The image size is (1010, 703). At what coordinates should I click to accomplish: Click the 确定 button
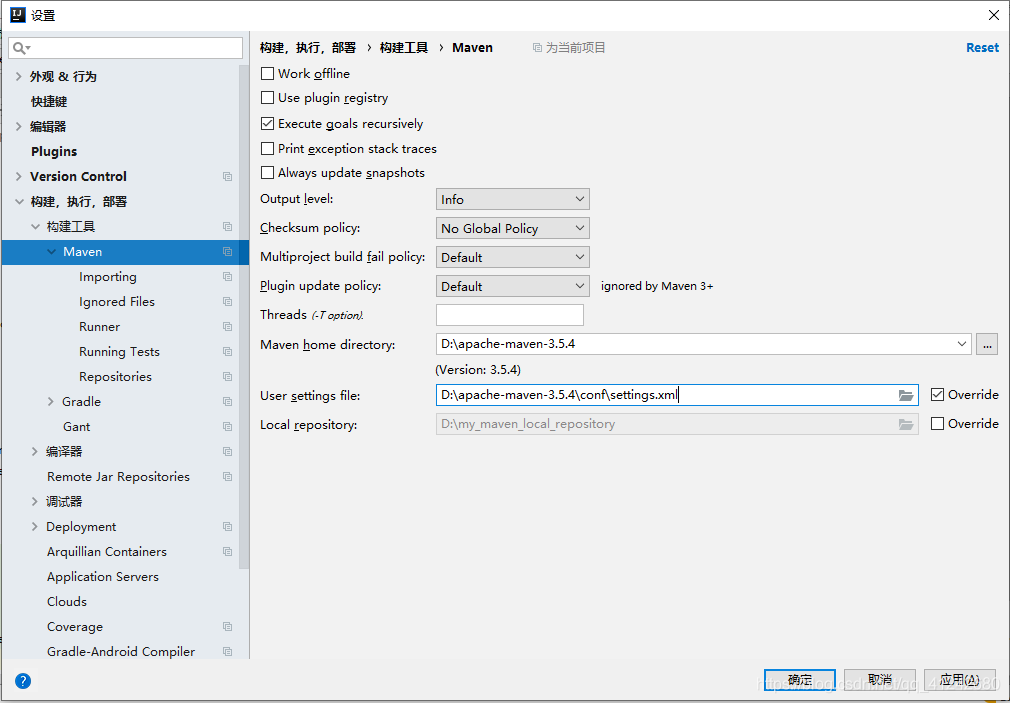(799, 680)
